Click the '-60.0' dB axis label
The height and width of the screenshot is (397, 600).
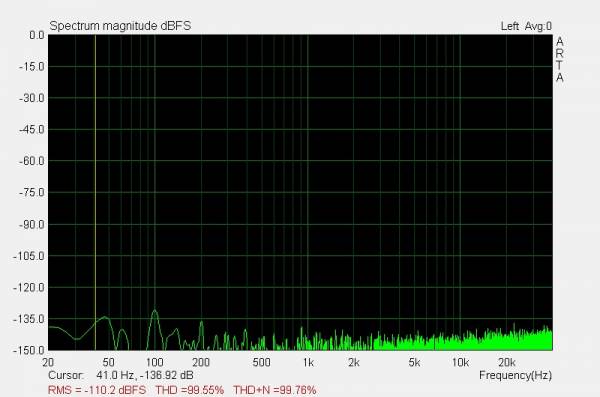click(x=31, y=161)
